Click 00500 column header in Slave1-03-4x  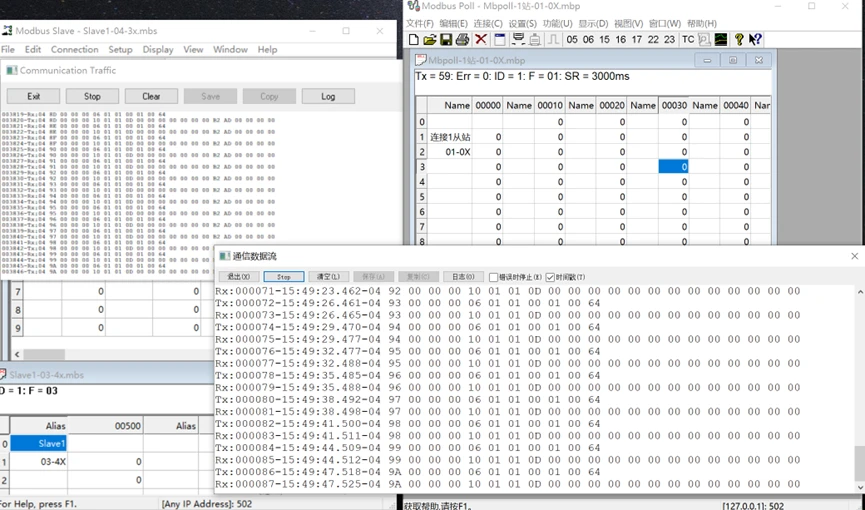pyautogui.click(x=105, y=426)
